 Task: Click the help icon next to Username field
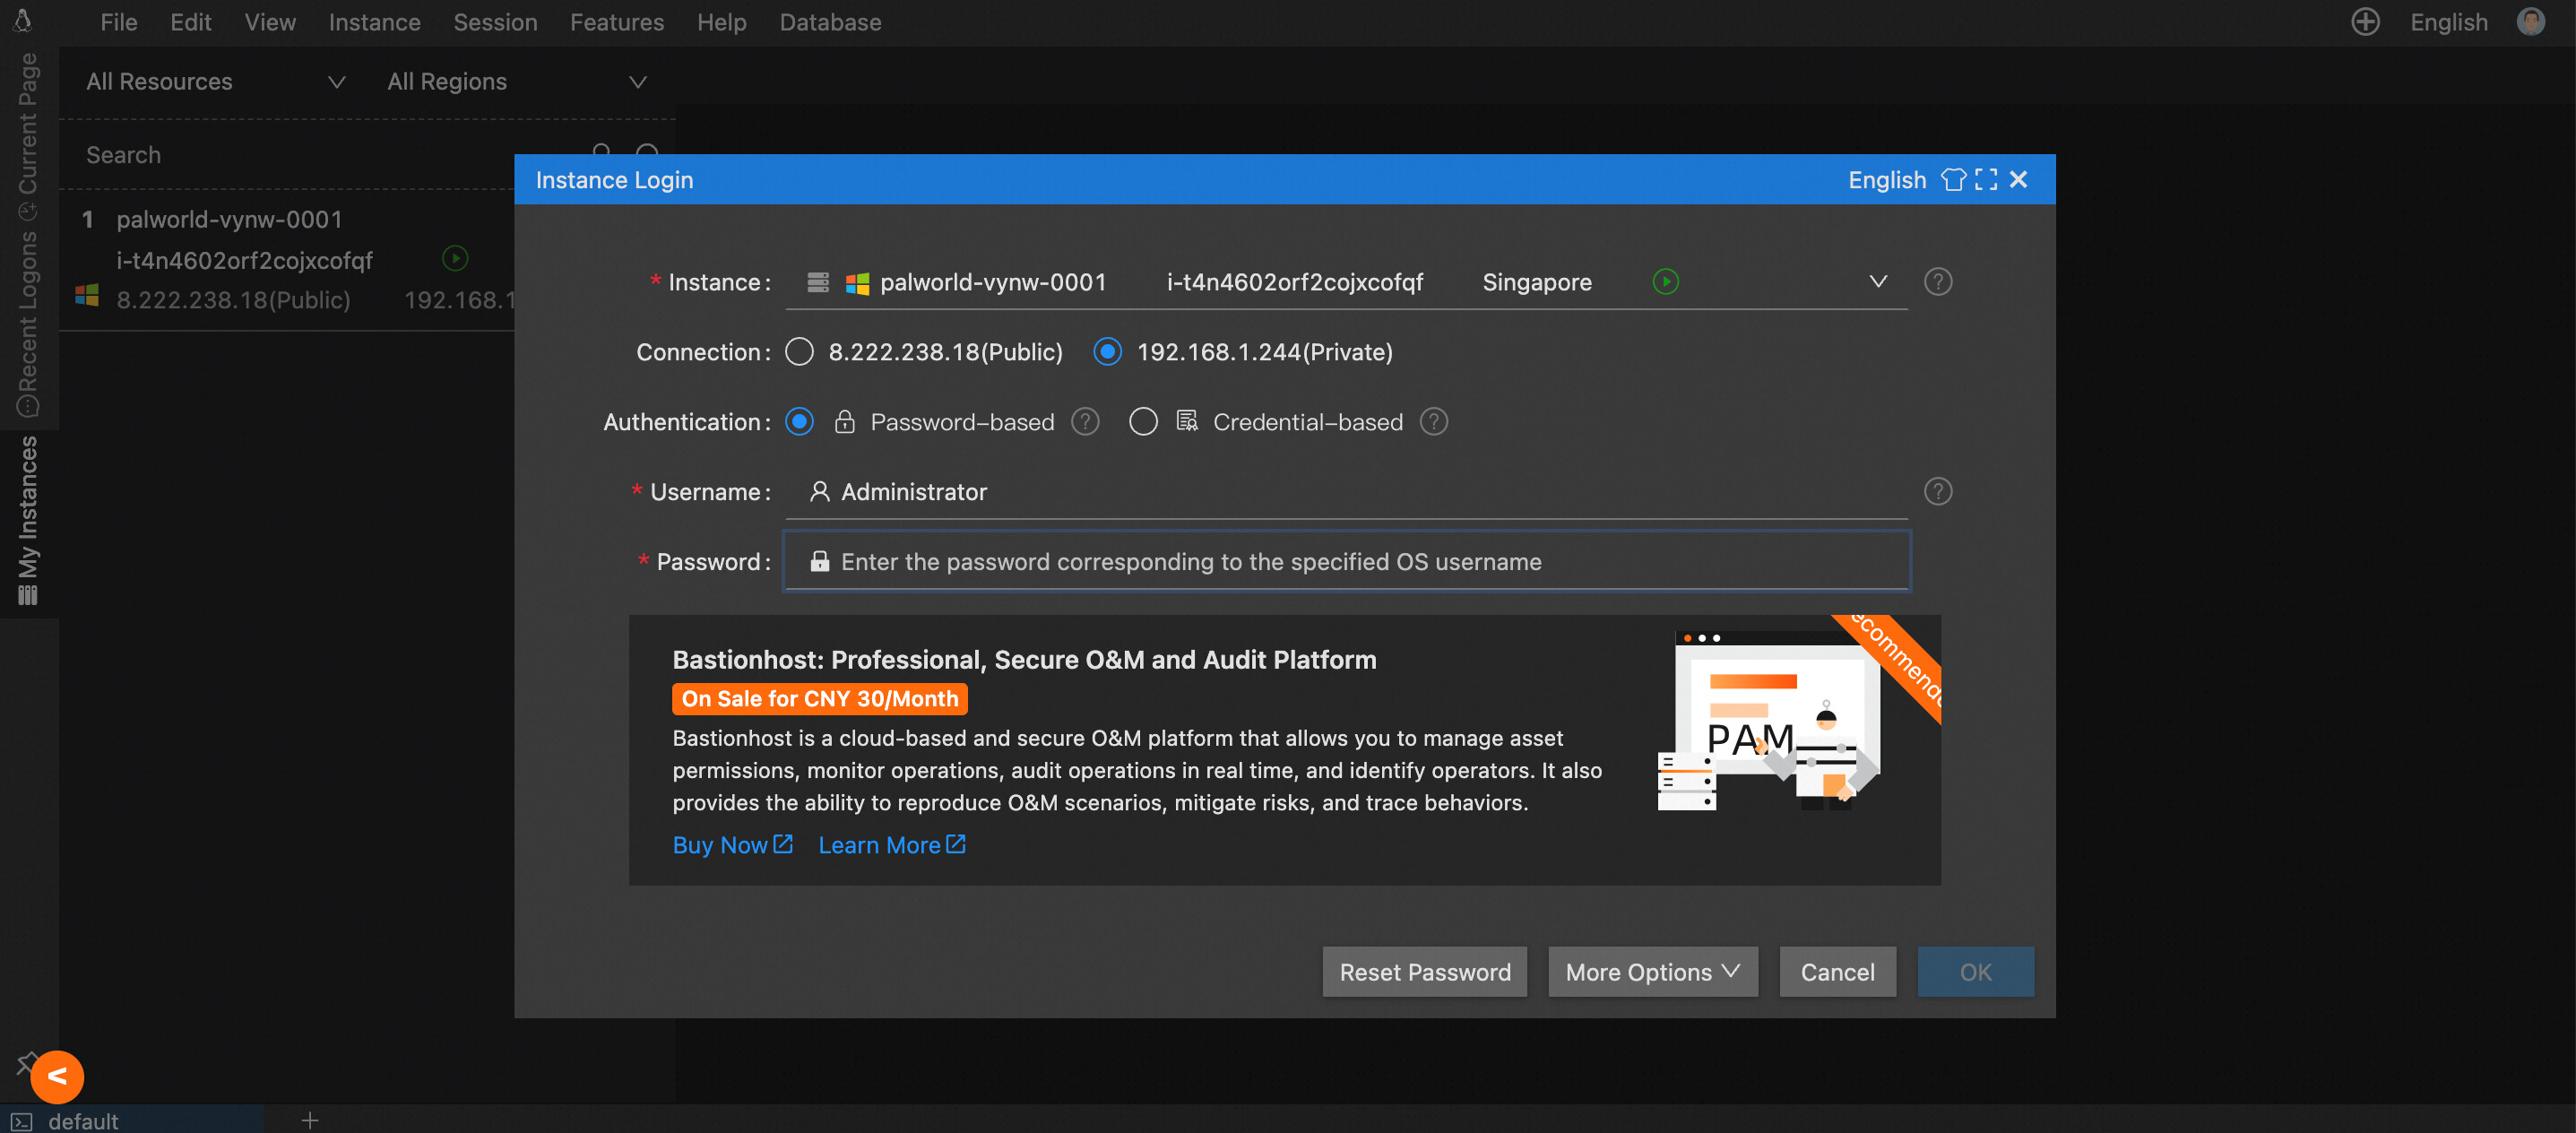coord(1938,492)
